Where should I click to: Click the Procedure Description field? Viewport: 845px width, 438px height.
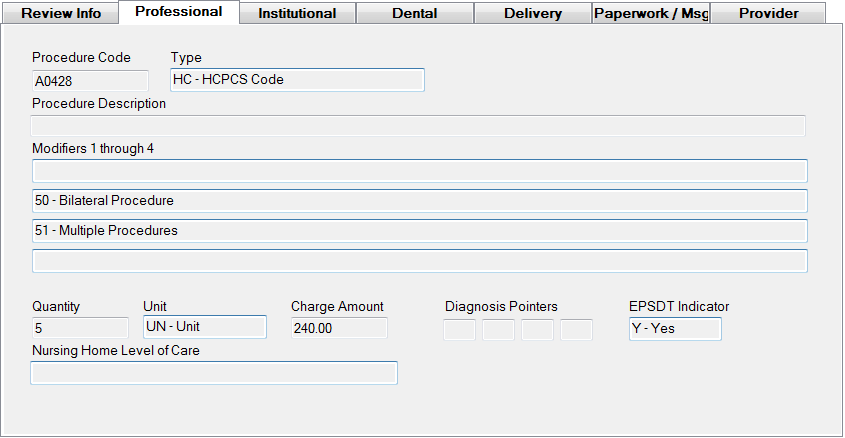point(418,126)
